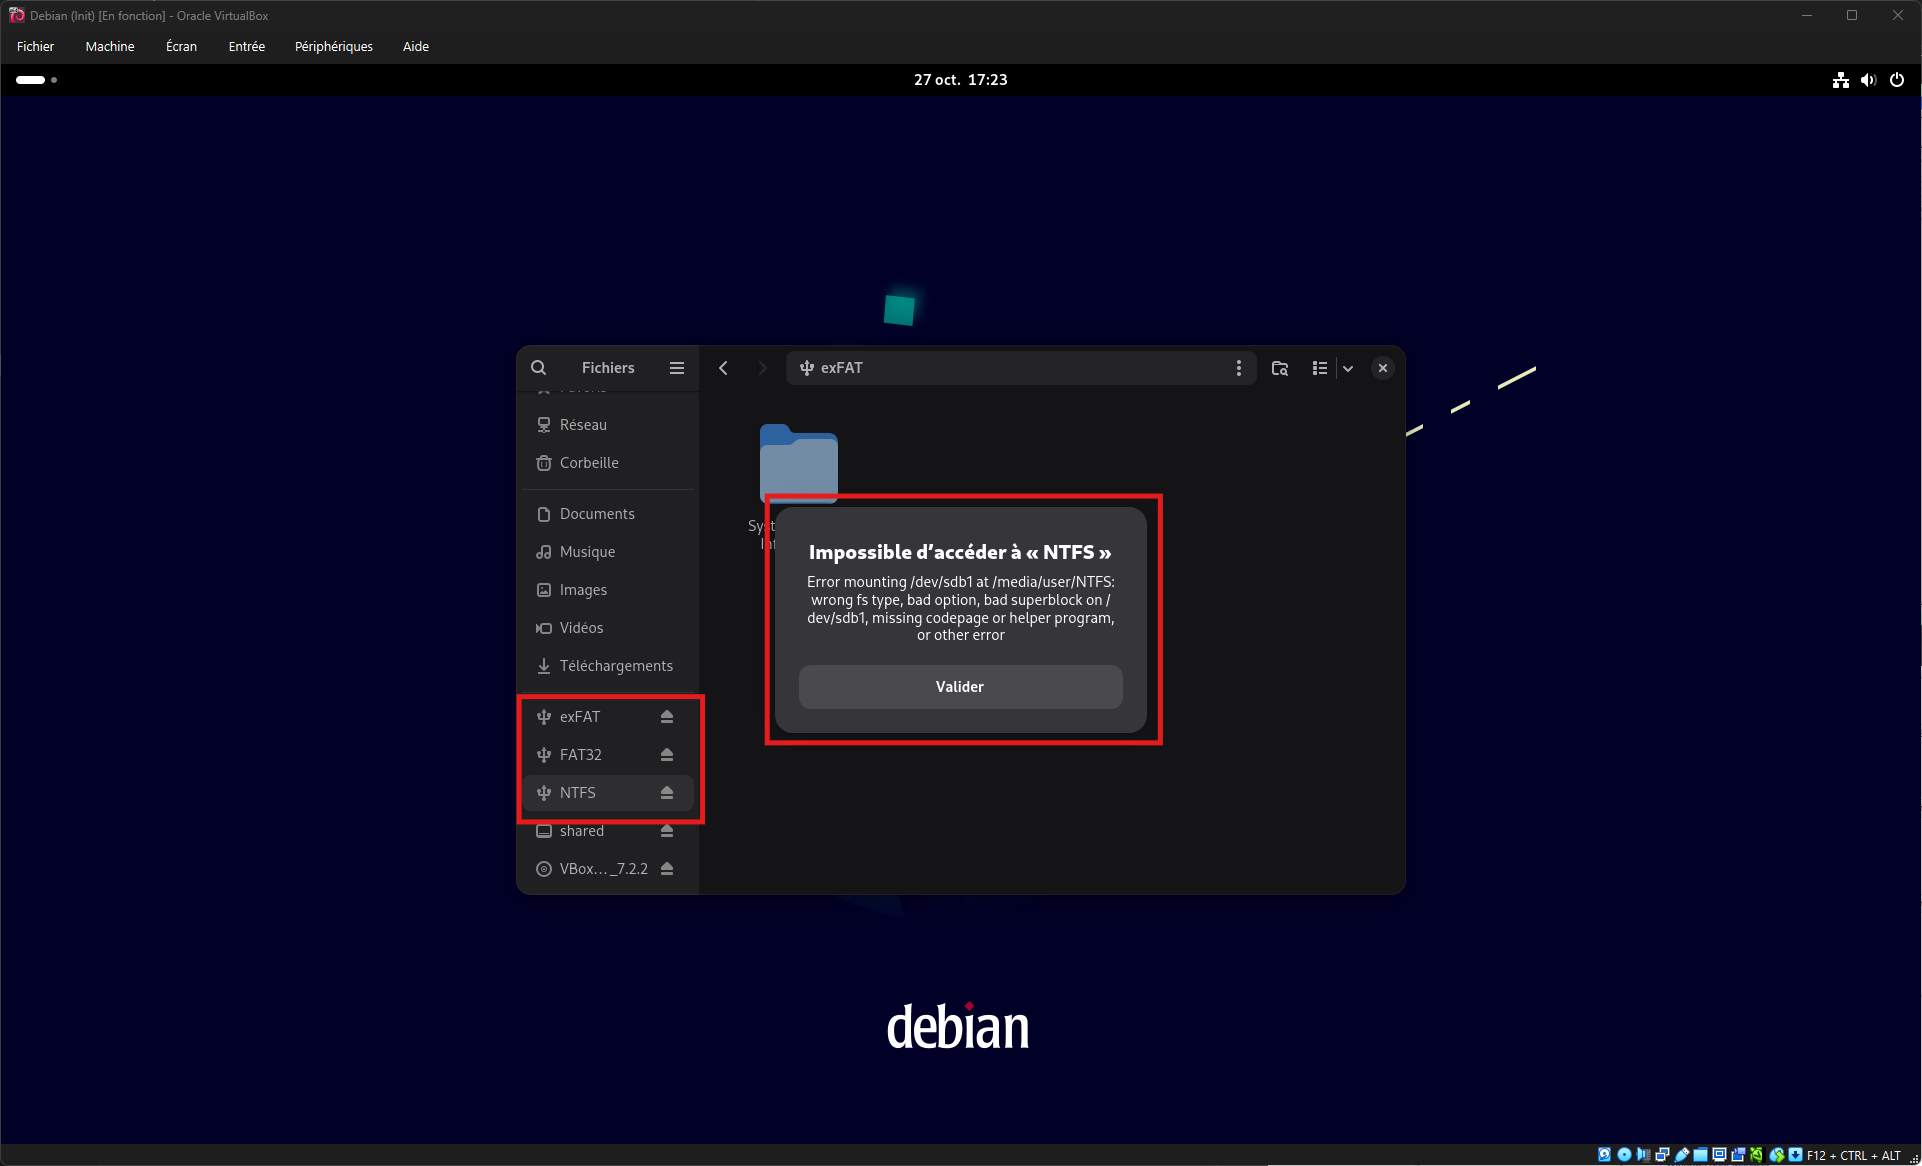The image size is (1922, 1166).
Task: Open the clock calendar dropdown
Action: click(960, 80)
